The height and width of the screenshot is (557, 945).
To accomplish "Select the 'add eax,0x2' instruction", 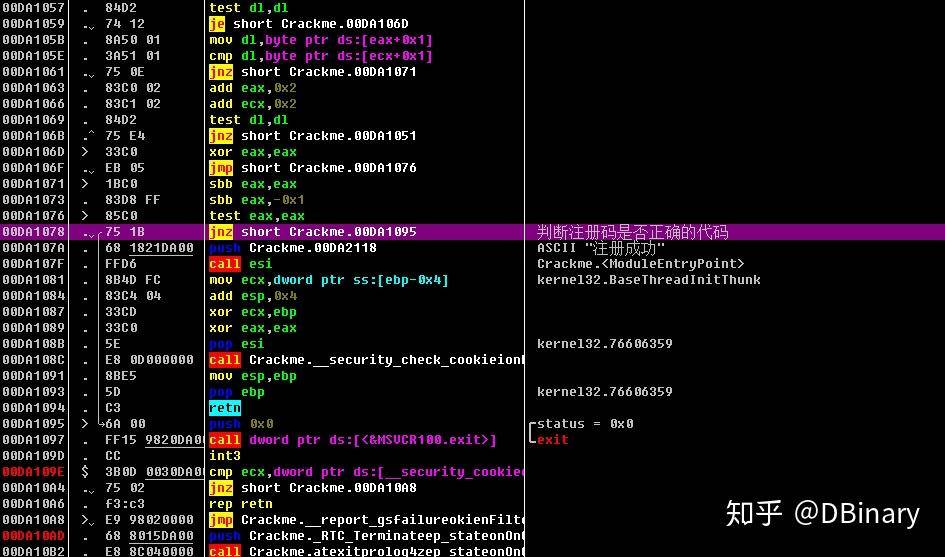I will [x=253, y=88].
